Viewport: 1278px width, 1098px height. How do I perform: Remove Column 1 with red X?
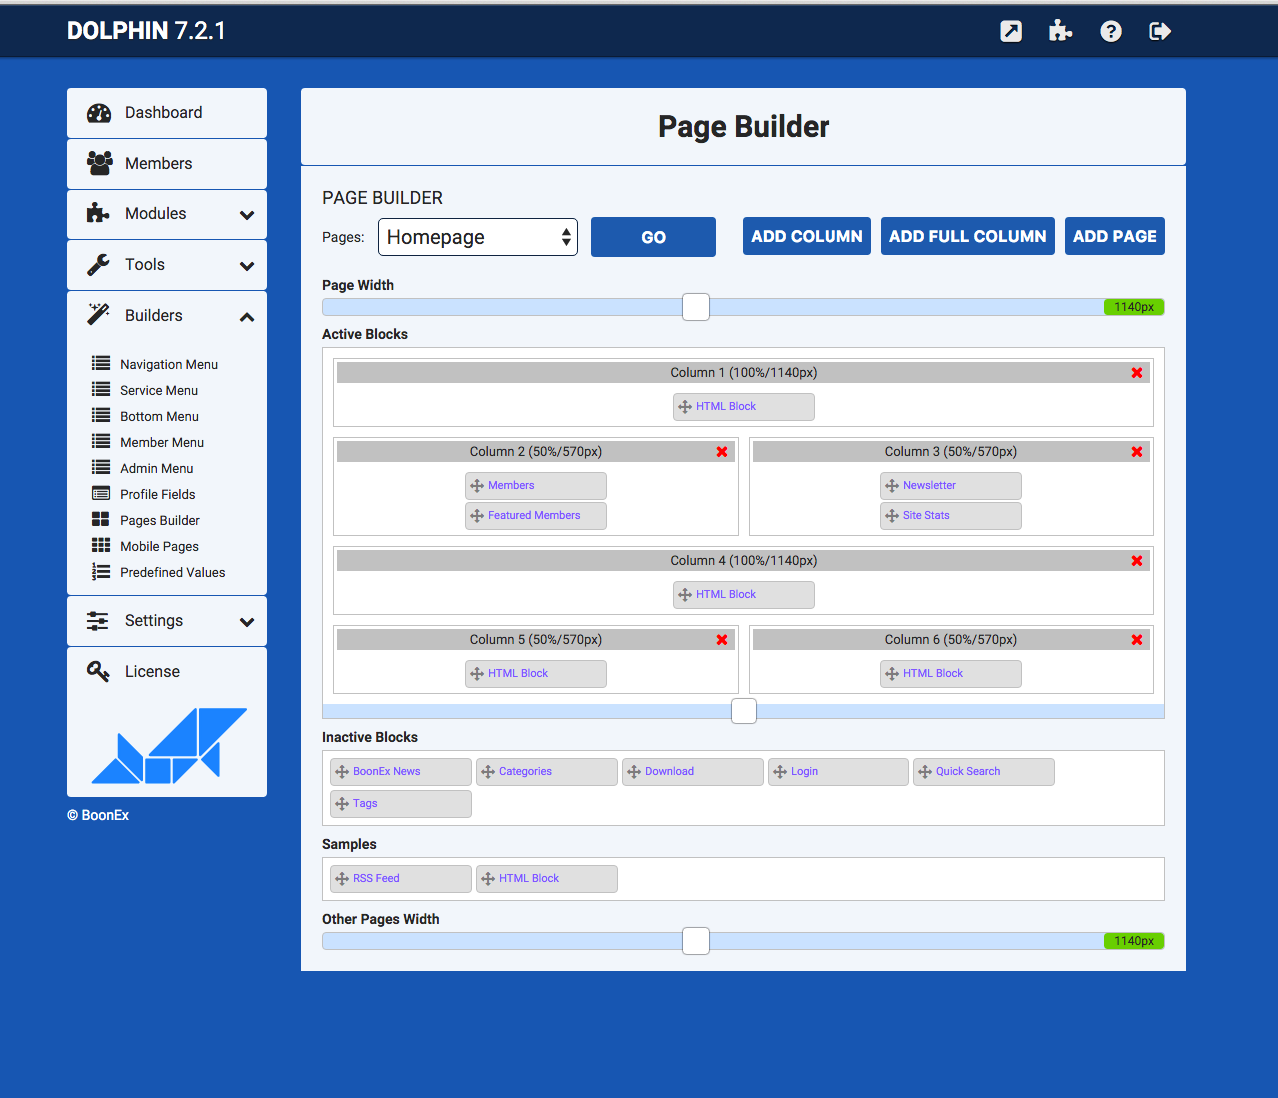click(x=1136, y=373)
